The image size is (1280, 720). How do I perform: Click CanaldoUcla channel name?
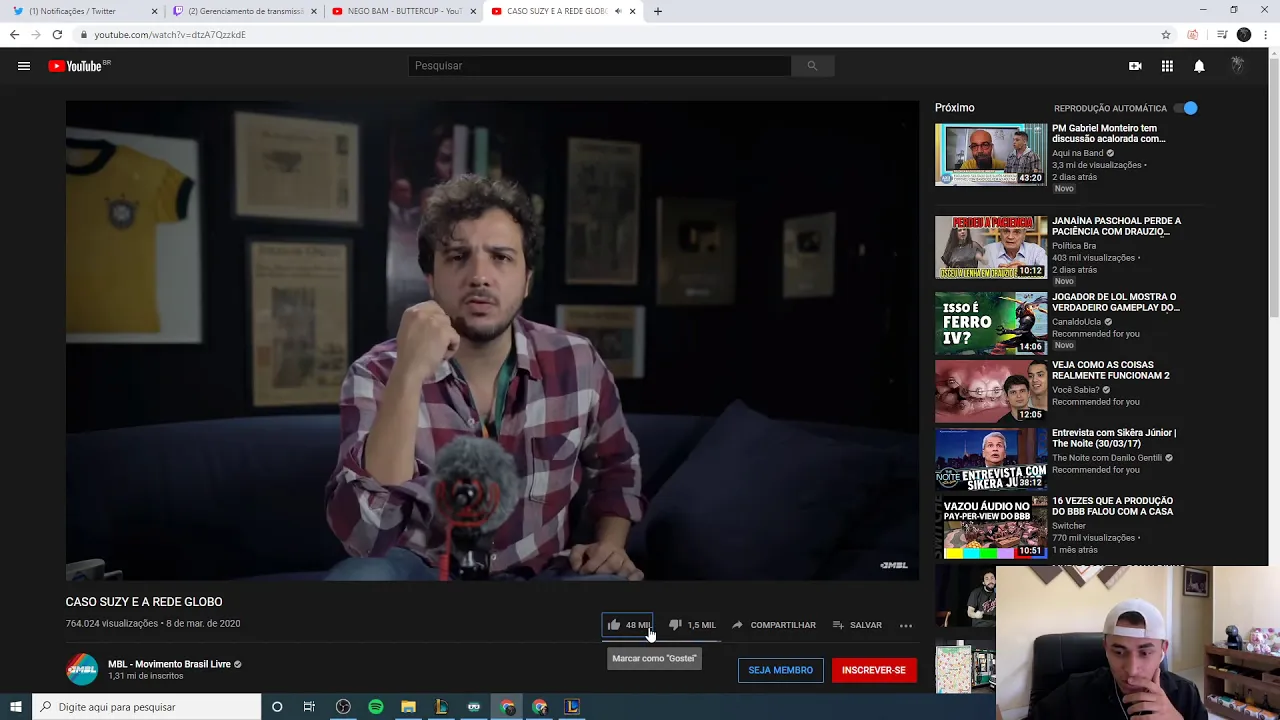[1076, 322]
